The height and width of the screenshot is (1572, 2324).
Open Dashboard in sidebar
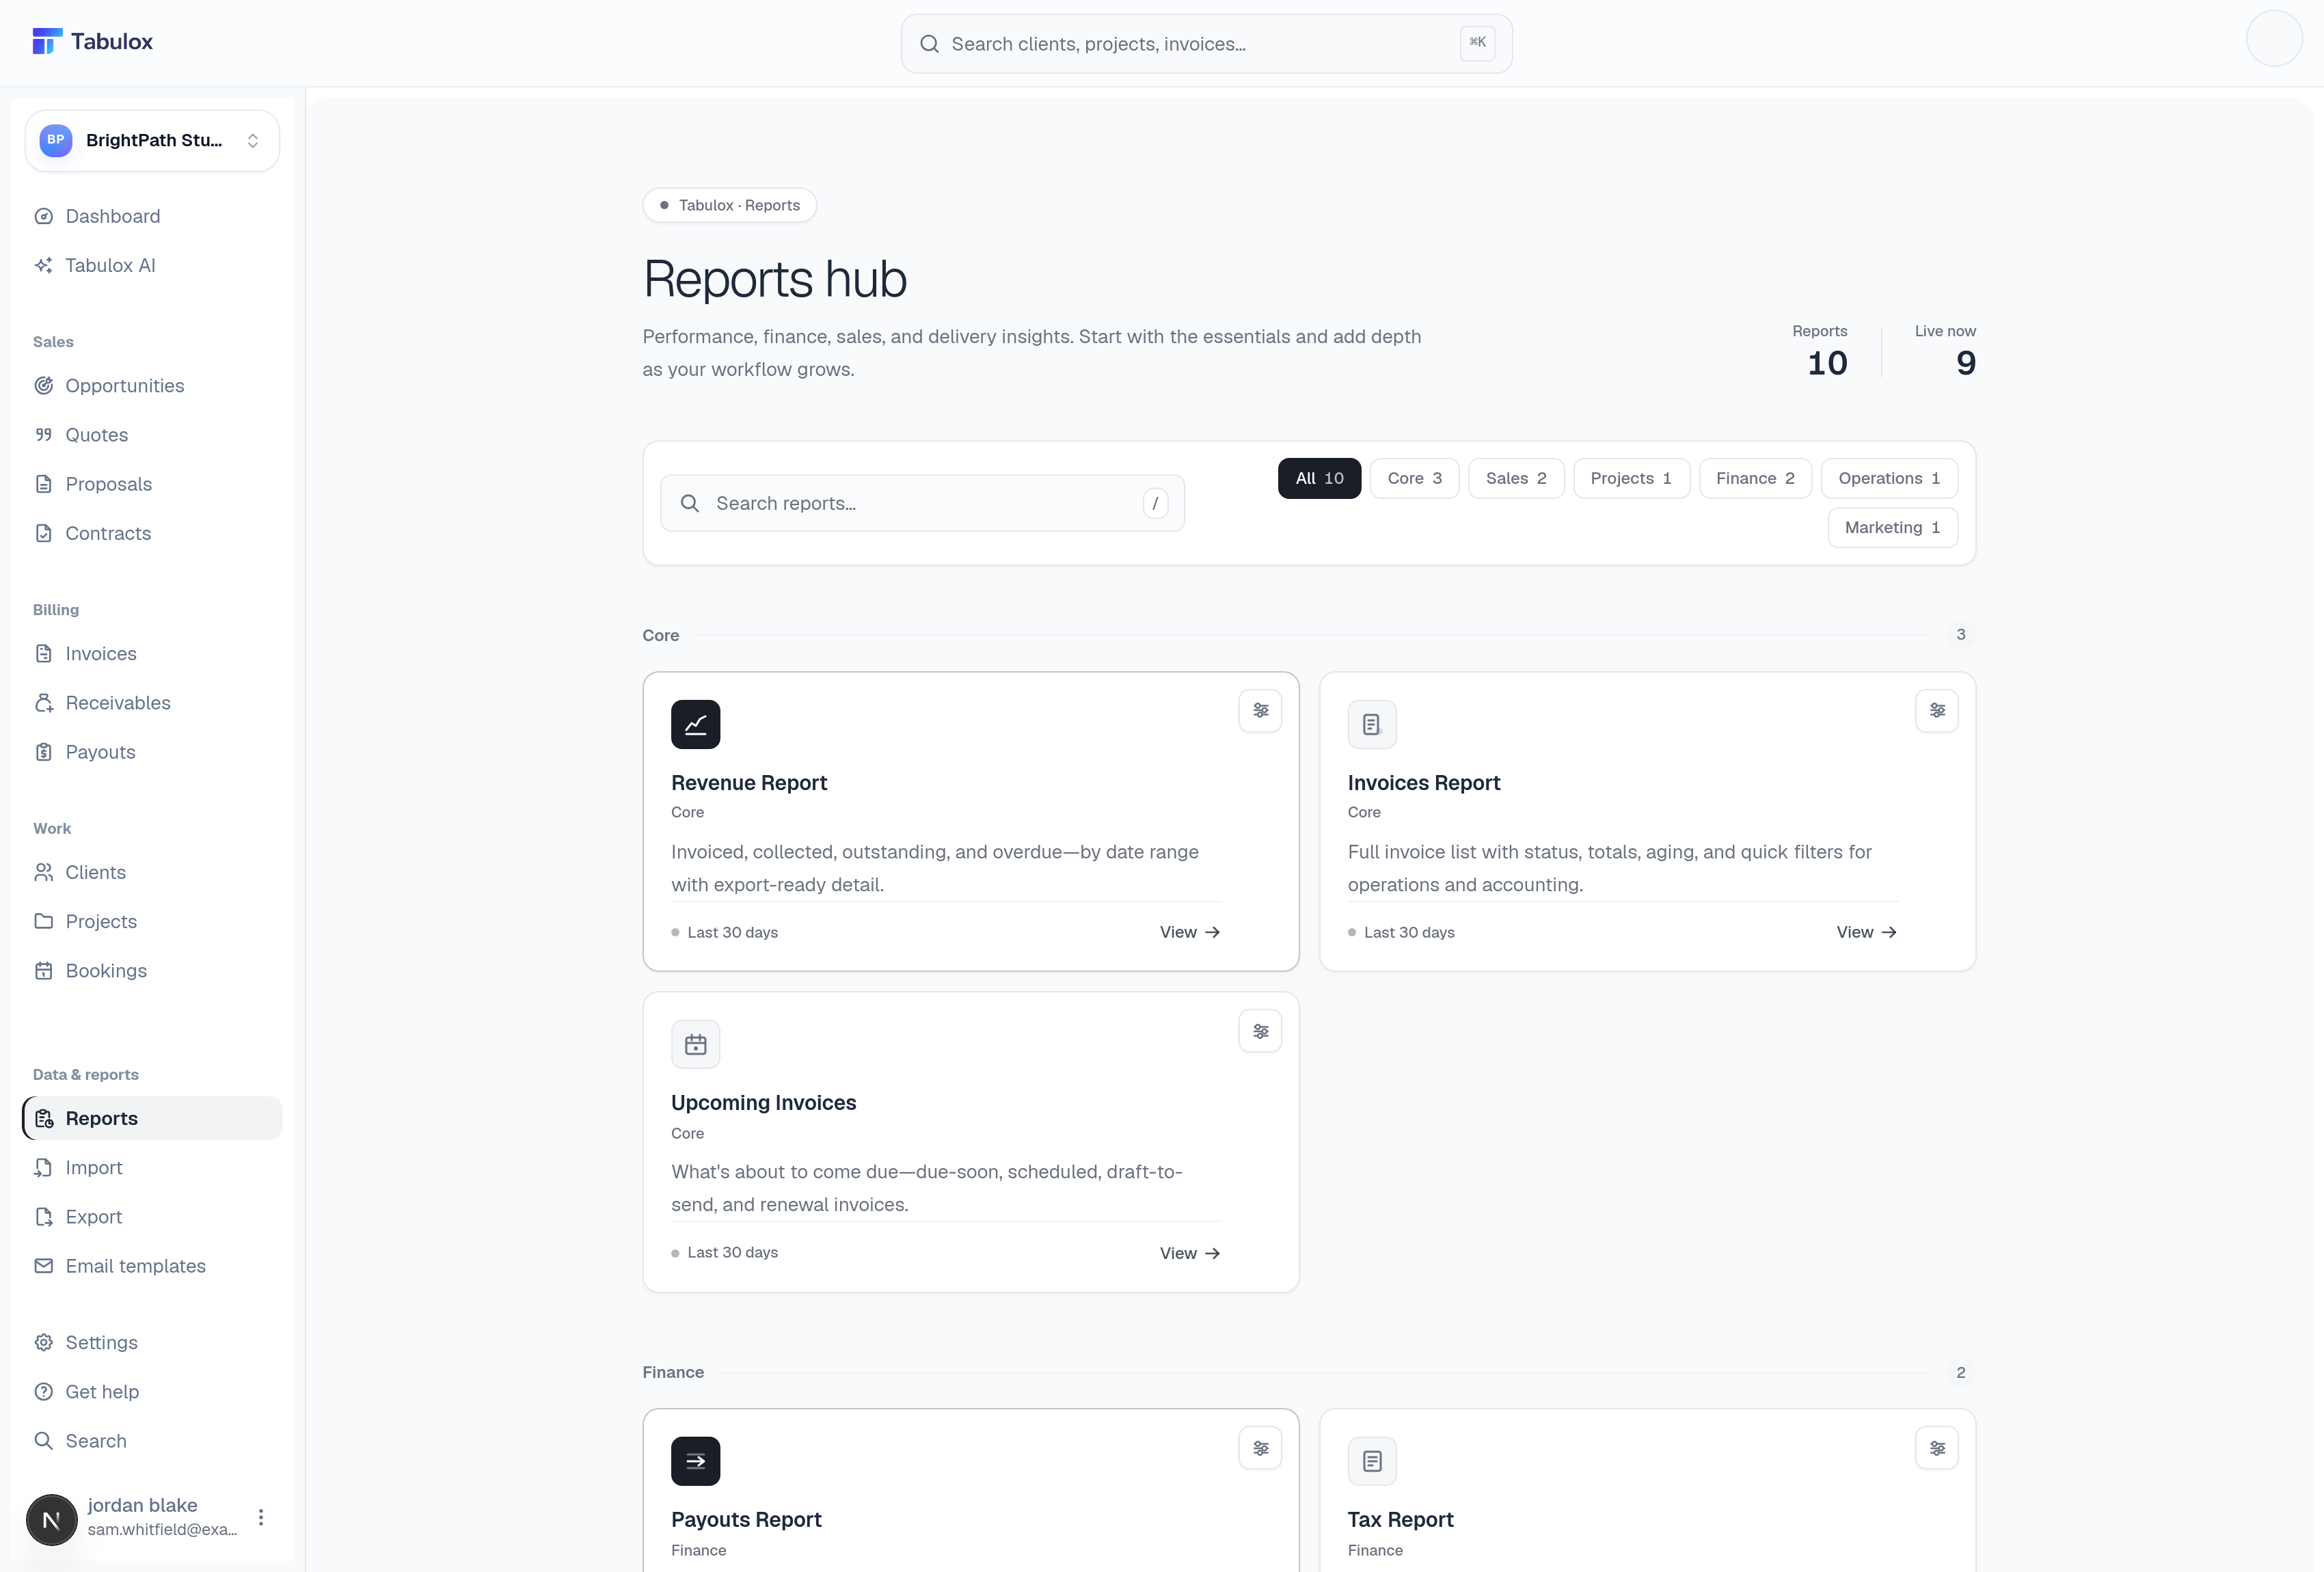152,216
